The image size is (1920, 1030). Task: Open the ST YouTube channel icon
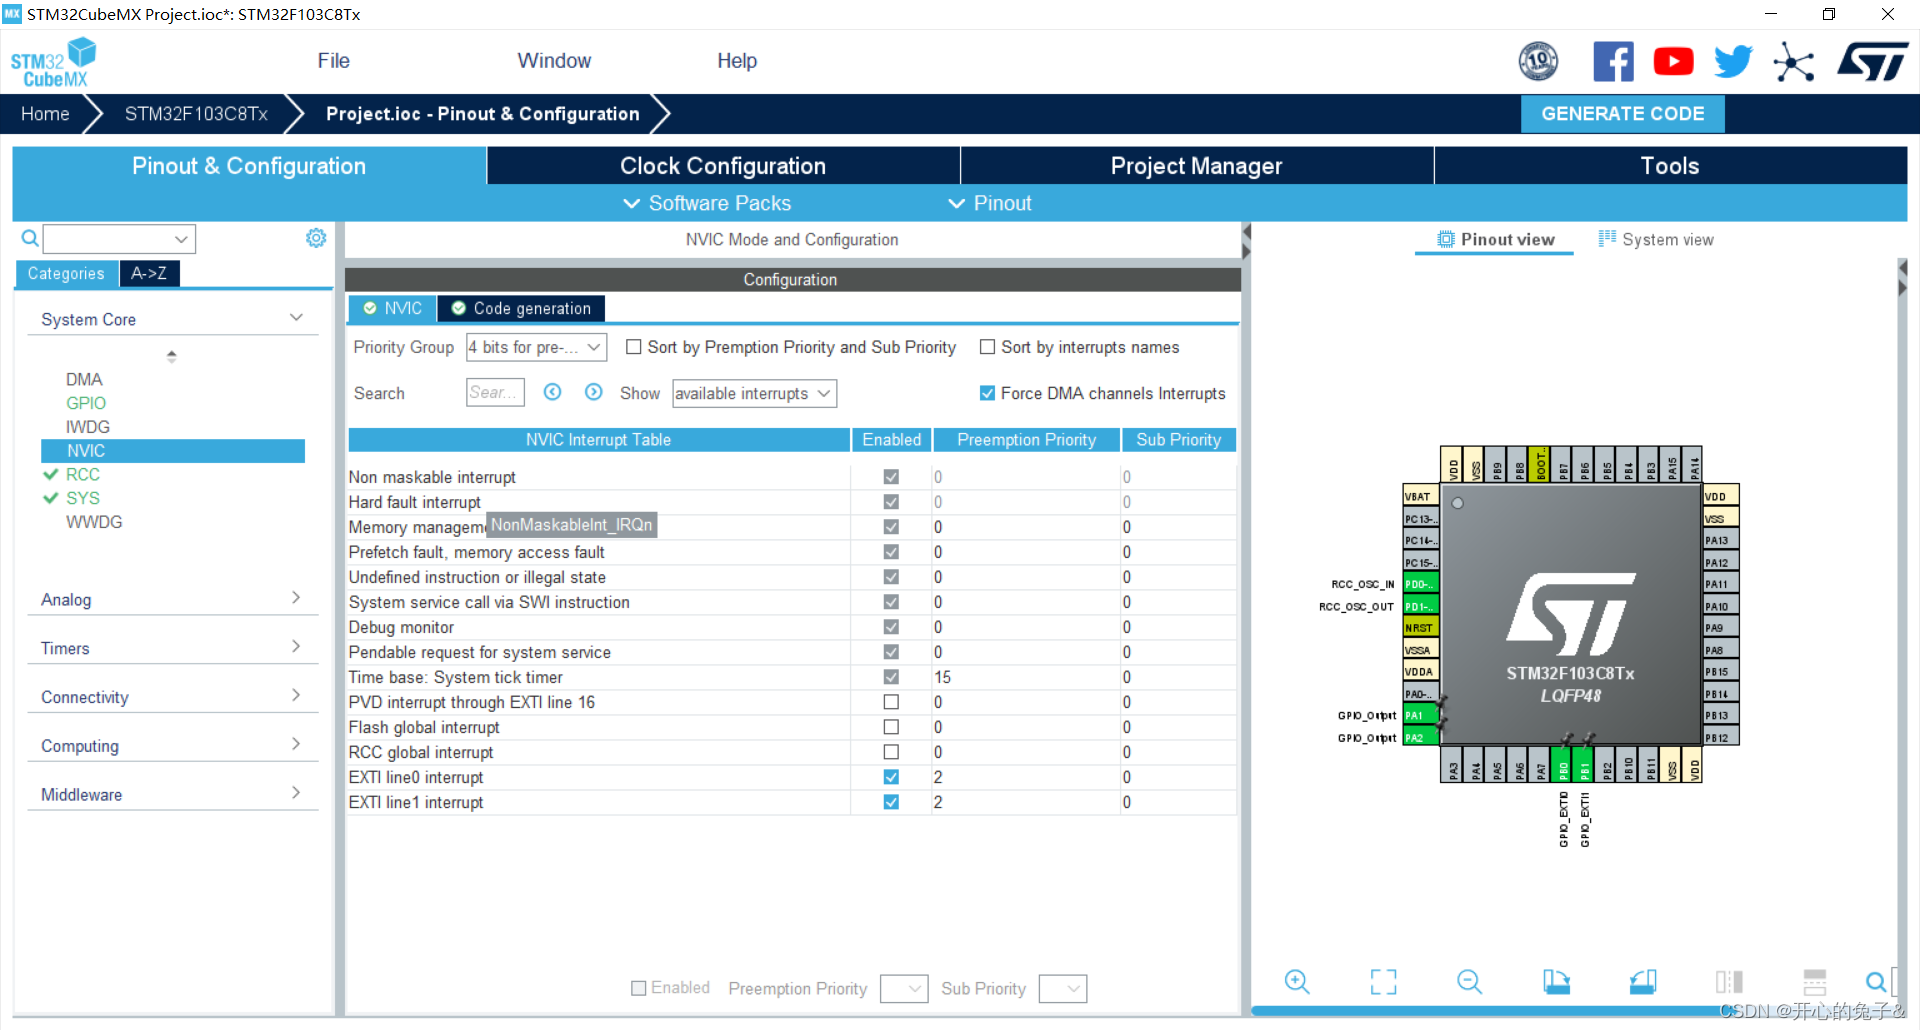click(1673, 62)
